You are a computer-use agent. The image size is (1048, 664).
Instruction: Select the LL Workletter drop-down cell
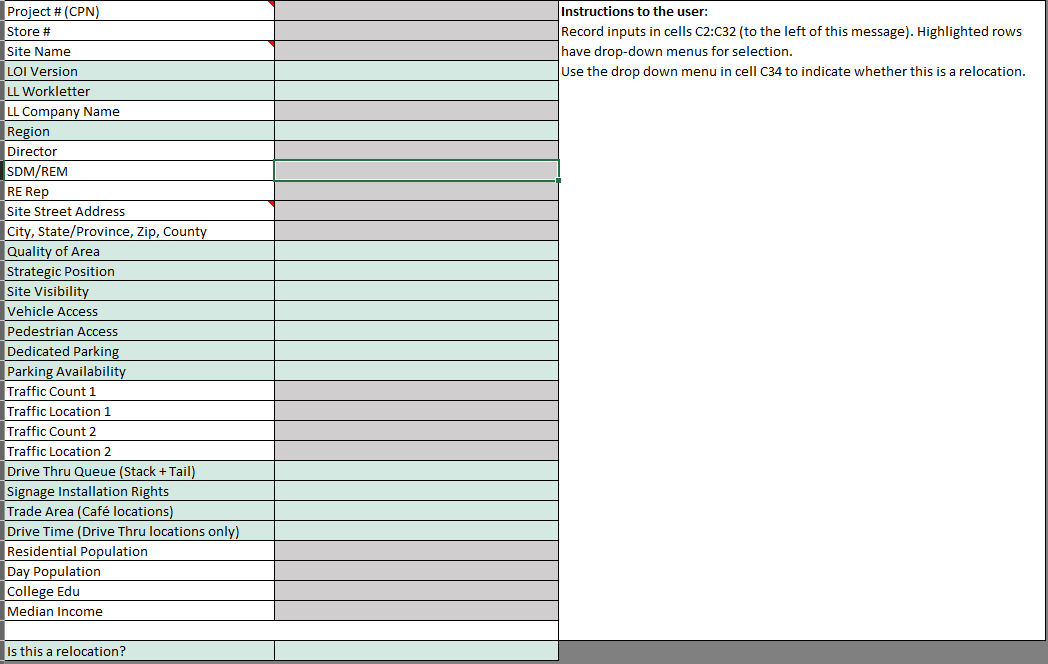coord(416,91)
